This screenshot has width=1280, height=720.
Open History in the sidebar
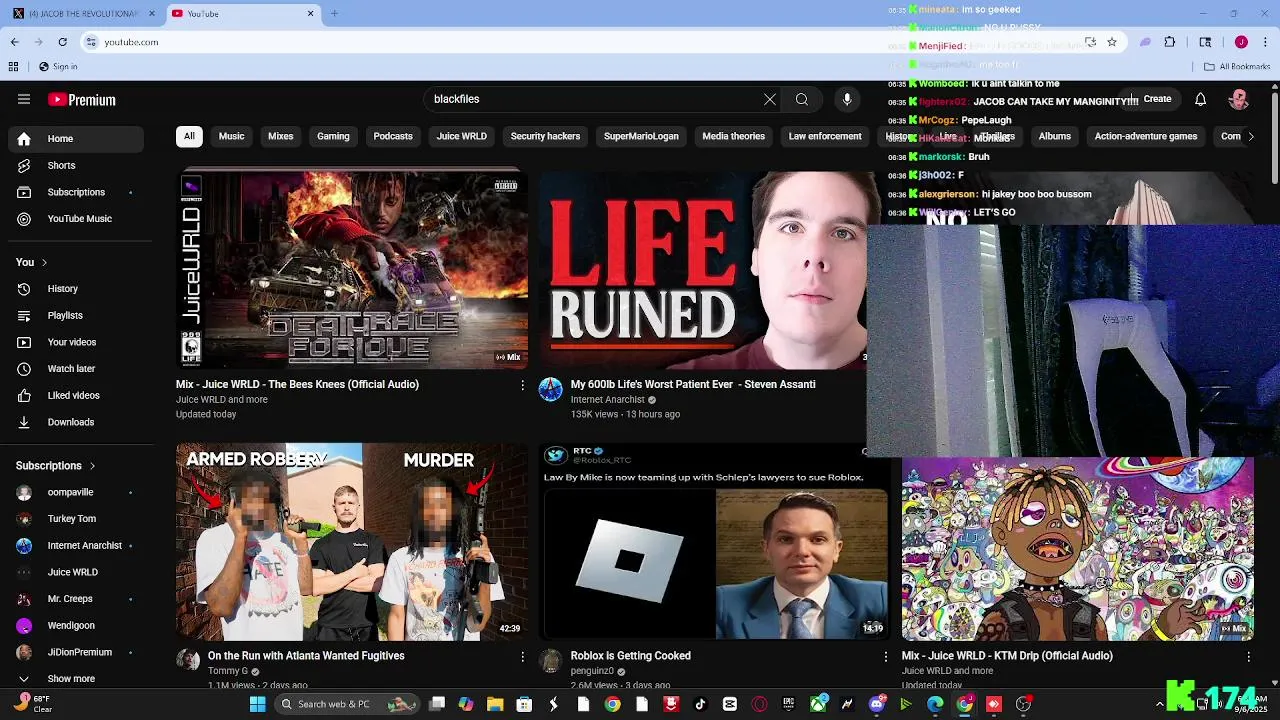(76, 289)
